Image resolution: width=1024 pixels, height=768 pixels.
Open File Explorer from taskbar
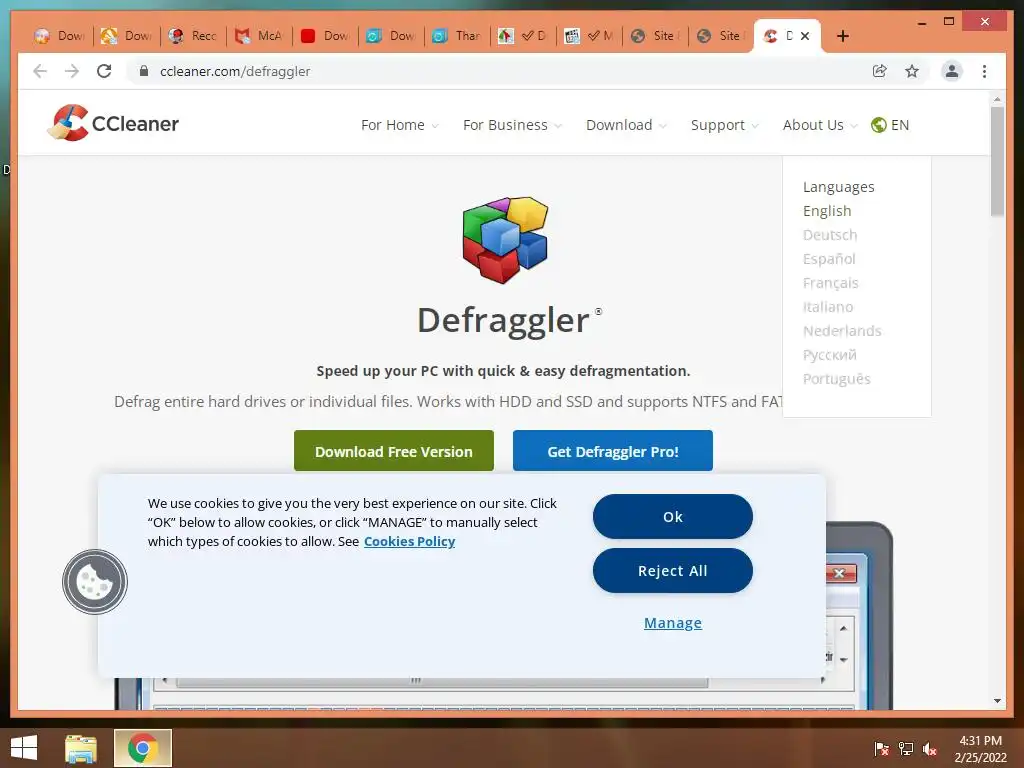81,748
